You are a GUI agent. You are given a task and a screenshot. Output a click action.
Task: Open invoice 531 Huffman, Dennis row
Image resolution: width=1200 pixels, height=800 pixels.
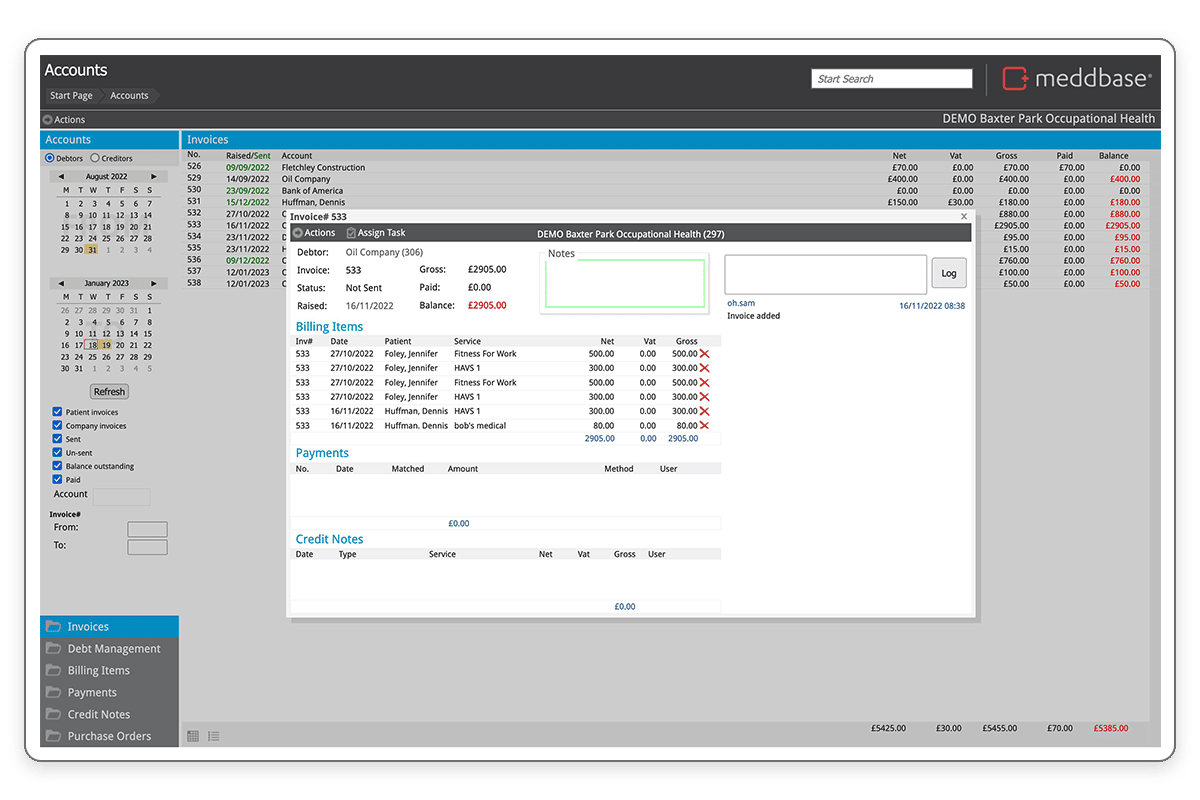(x=664, y=202)
